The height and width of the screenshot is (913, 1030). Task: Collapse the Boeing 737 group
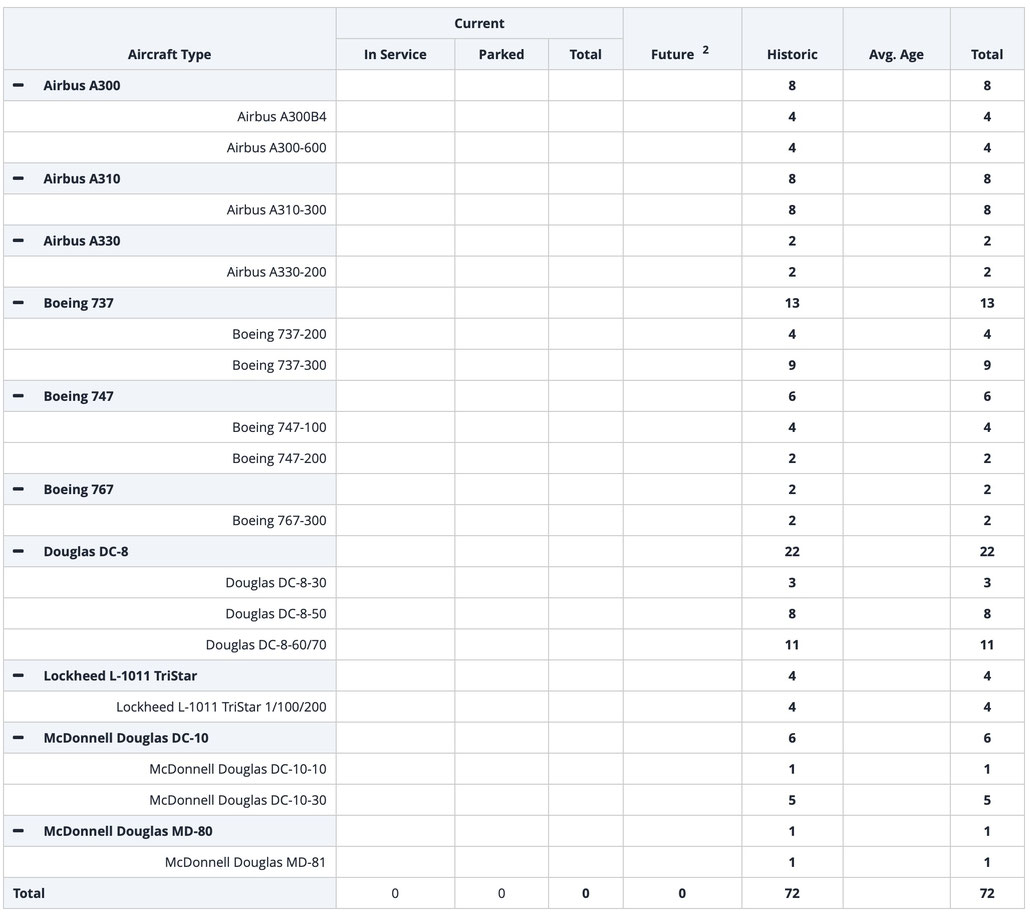coord(18,303)
